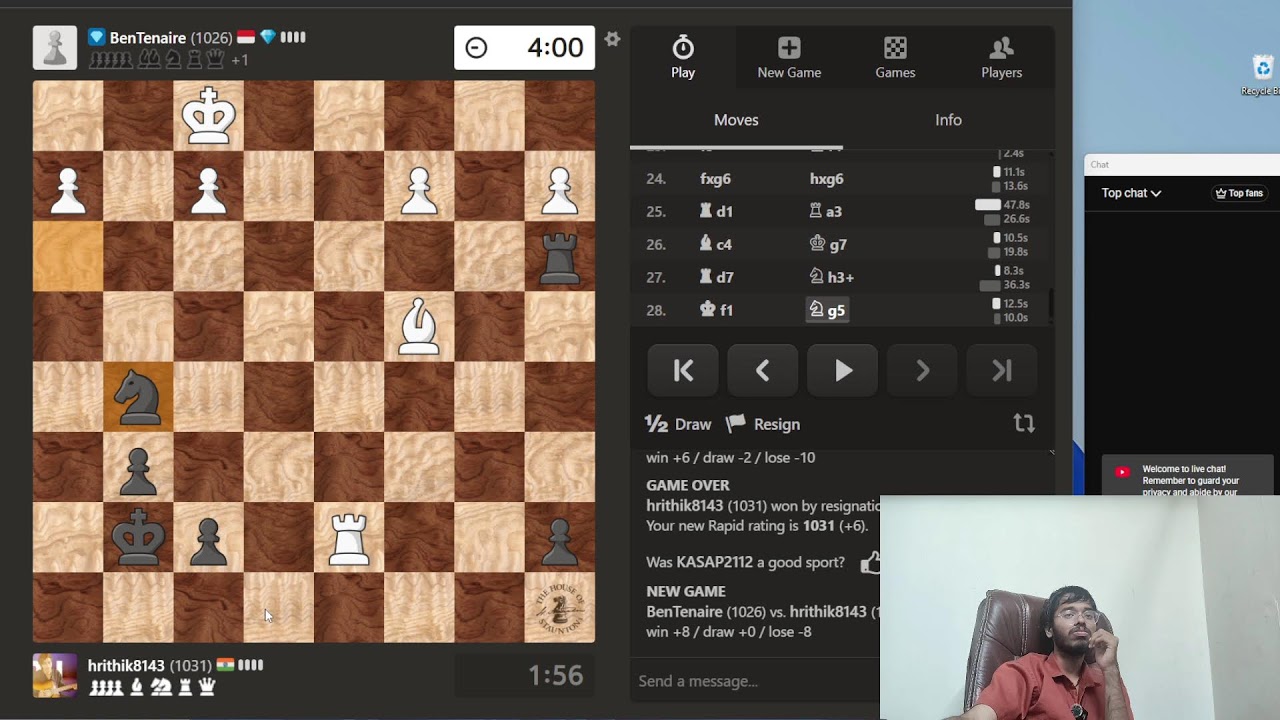The width and height of the screenshot is (1280, 720).
Task: Open the Play tab
Action: [683, 57]
